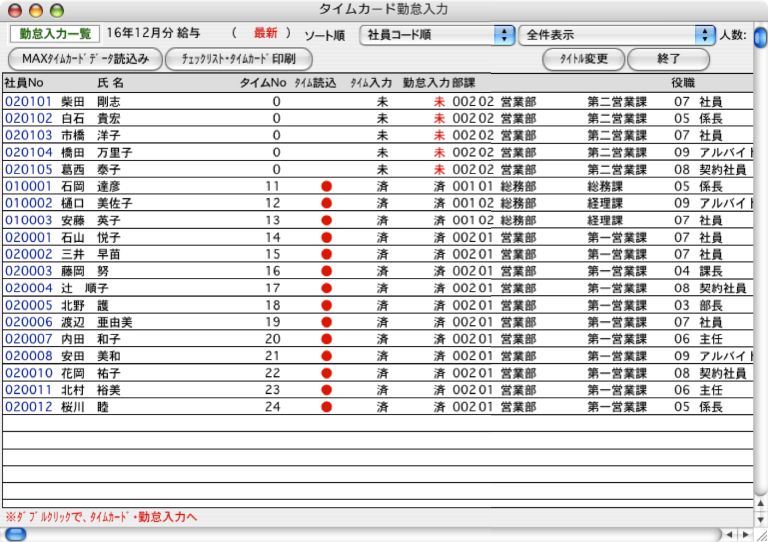
Task: Select employee number 010002 for 樋口 美佐子
Action: click(x=28, y=203)
